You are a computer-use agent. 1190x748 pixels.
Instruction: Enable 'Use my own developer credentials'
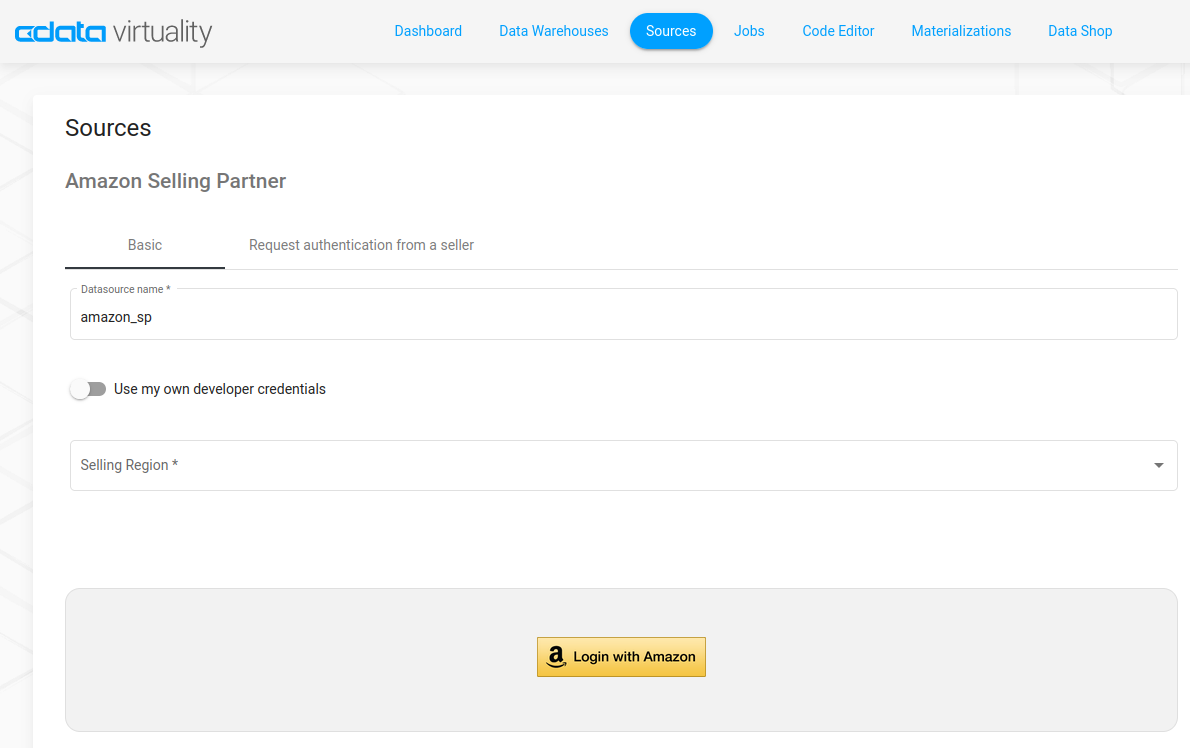tap(88, 389)
